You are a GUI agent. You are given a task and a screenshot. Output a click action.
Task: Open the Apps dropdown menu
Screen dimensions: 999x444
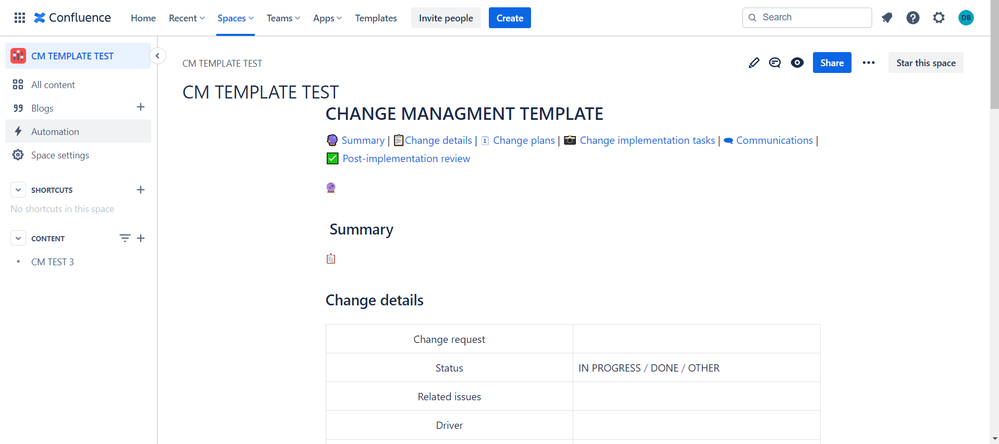click(327, 18)
